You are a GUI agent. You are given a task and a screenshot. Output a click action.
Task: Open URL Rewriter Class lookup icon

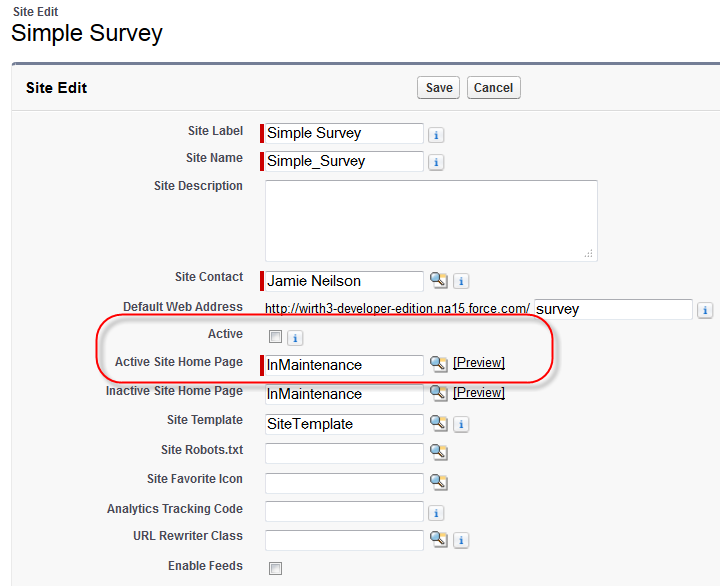click(439, 539)
